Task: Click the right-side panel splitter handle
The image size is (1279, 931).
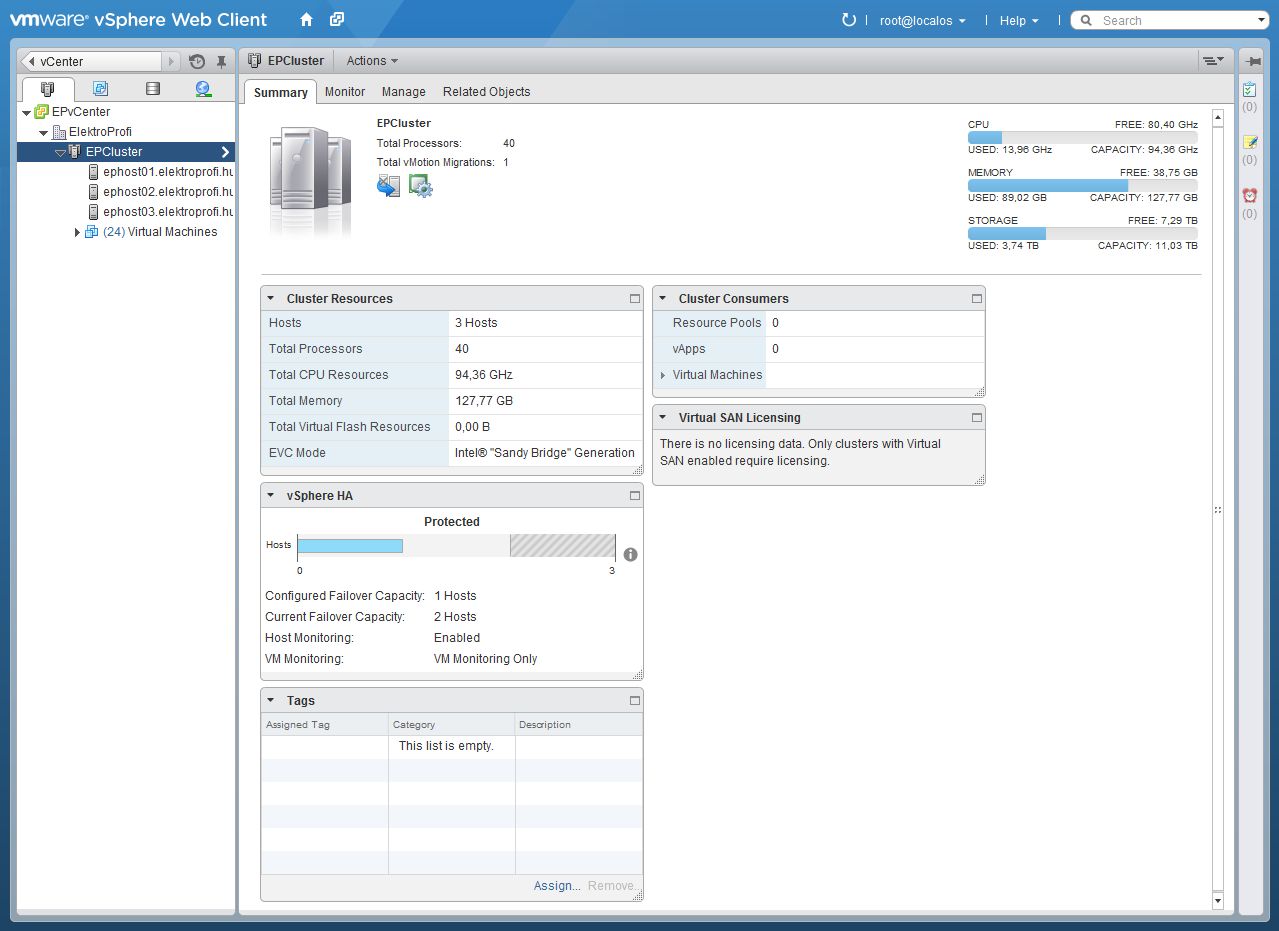Action: point(1217,510)
